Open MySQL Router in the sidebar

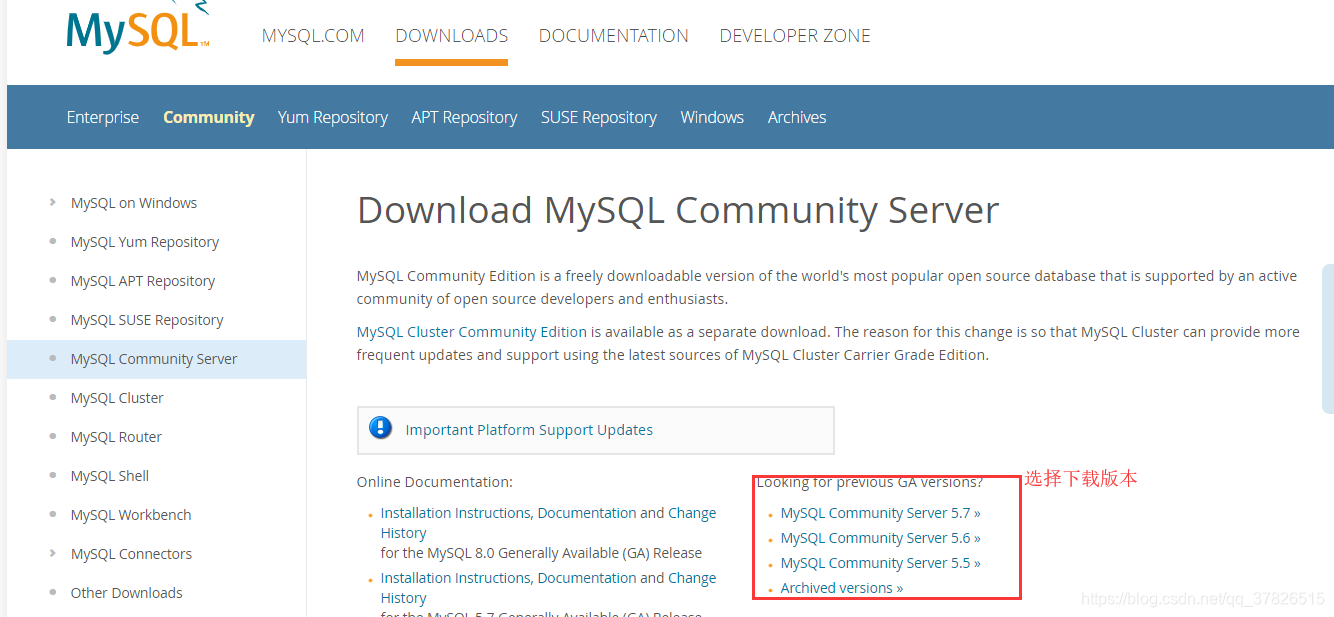coord(116,437)
